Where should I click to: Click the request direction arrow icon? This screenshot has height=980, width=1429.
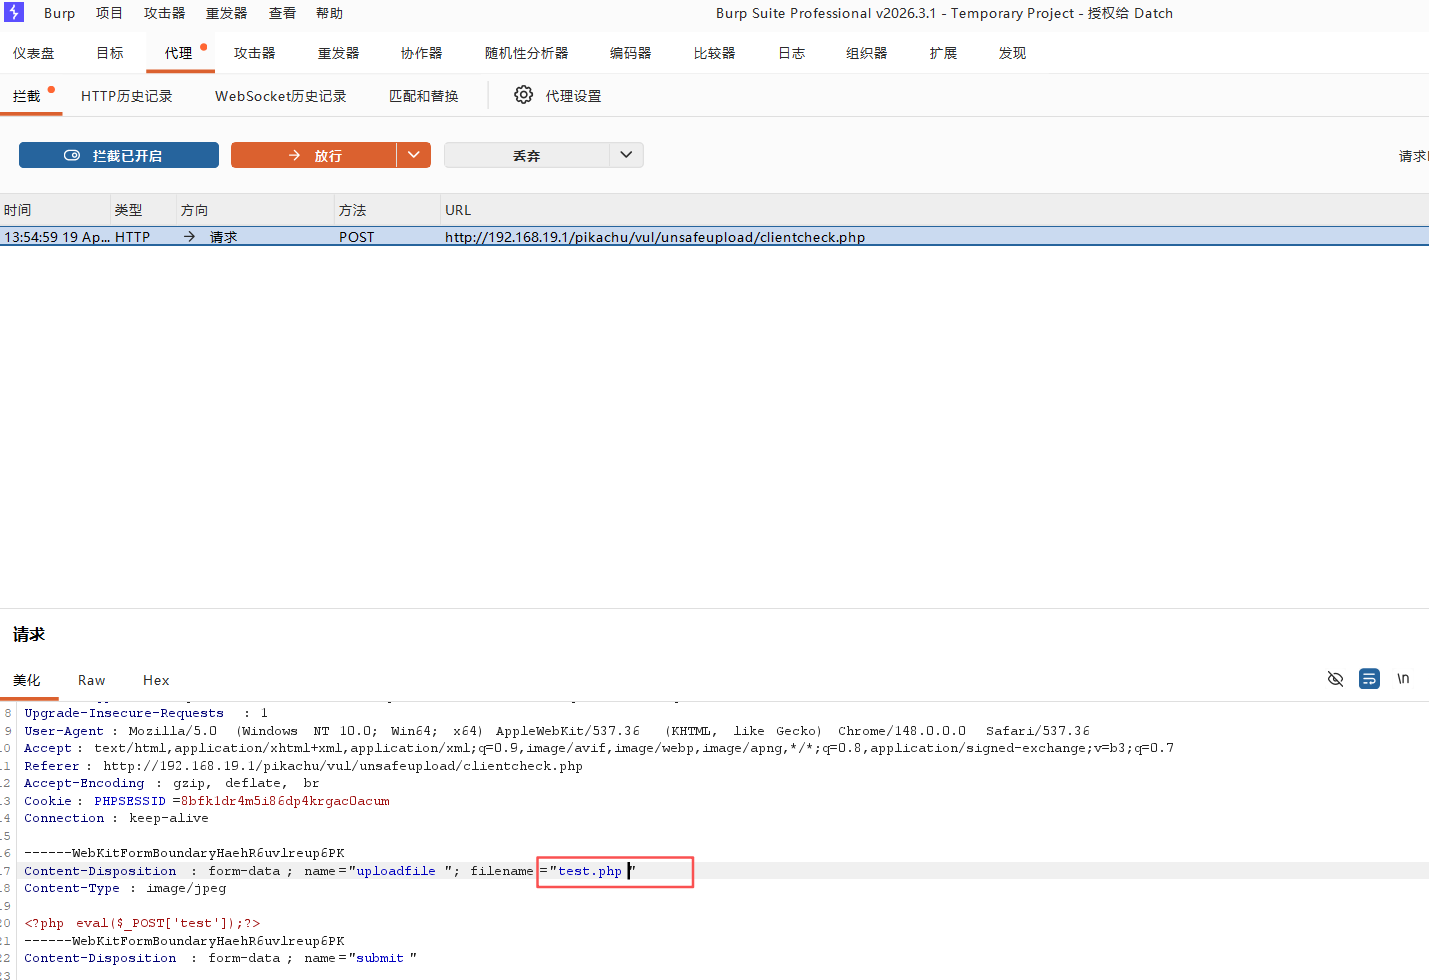tap(189, 237)
